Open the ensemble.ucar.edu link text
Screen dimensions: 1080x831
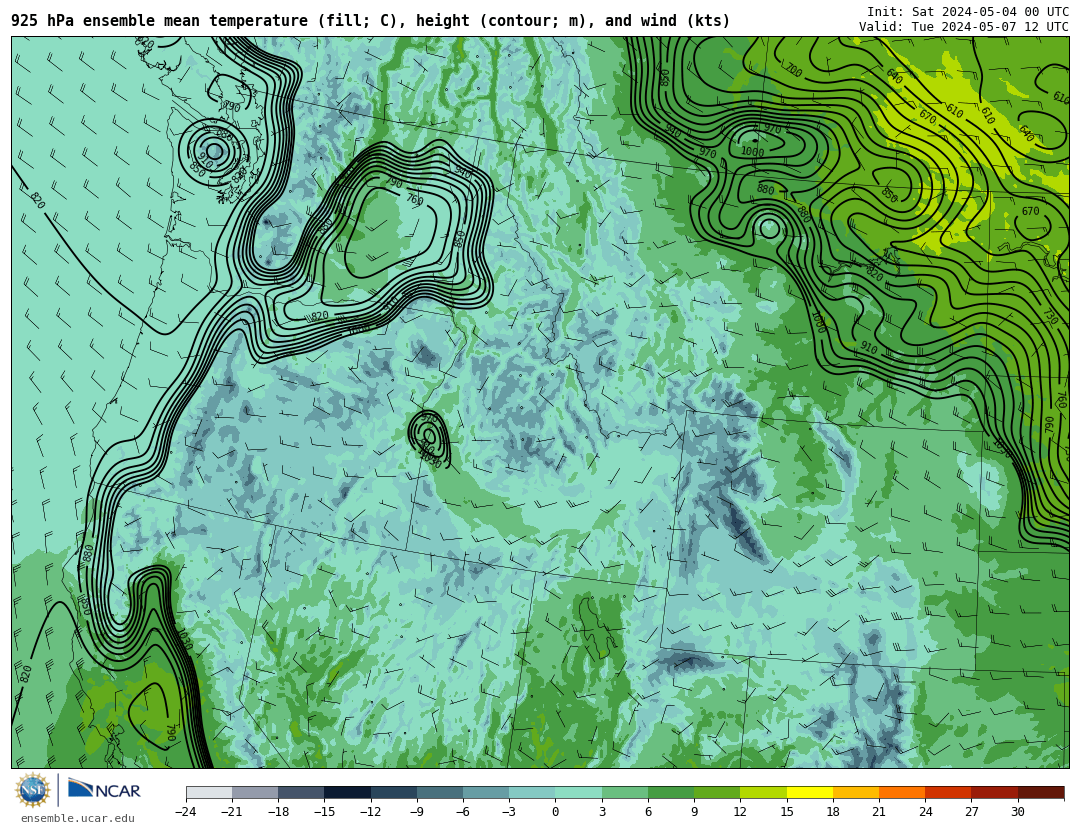[x=78, y=819]
